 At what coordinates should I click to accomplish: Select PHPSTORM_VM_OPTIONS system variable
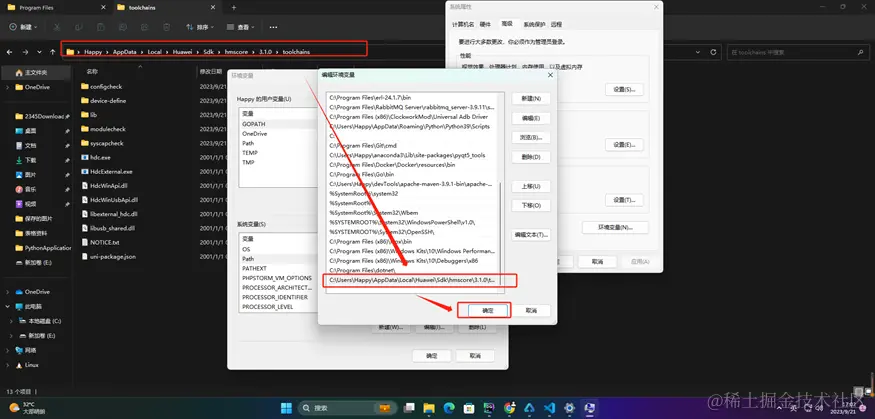[278, 278]
